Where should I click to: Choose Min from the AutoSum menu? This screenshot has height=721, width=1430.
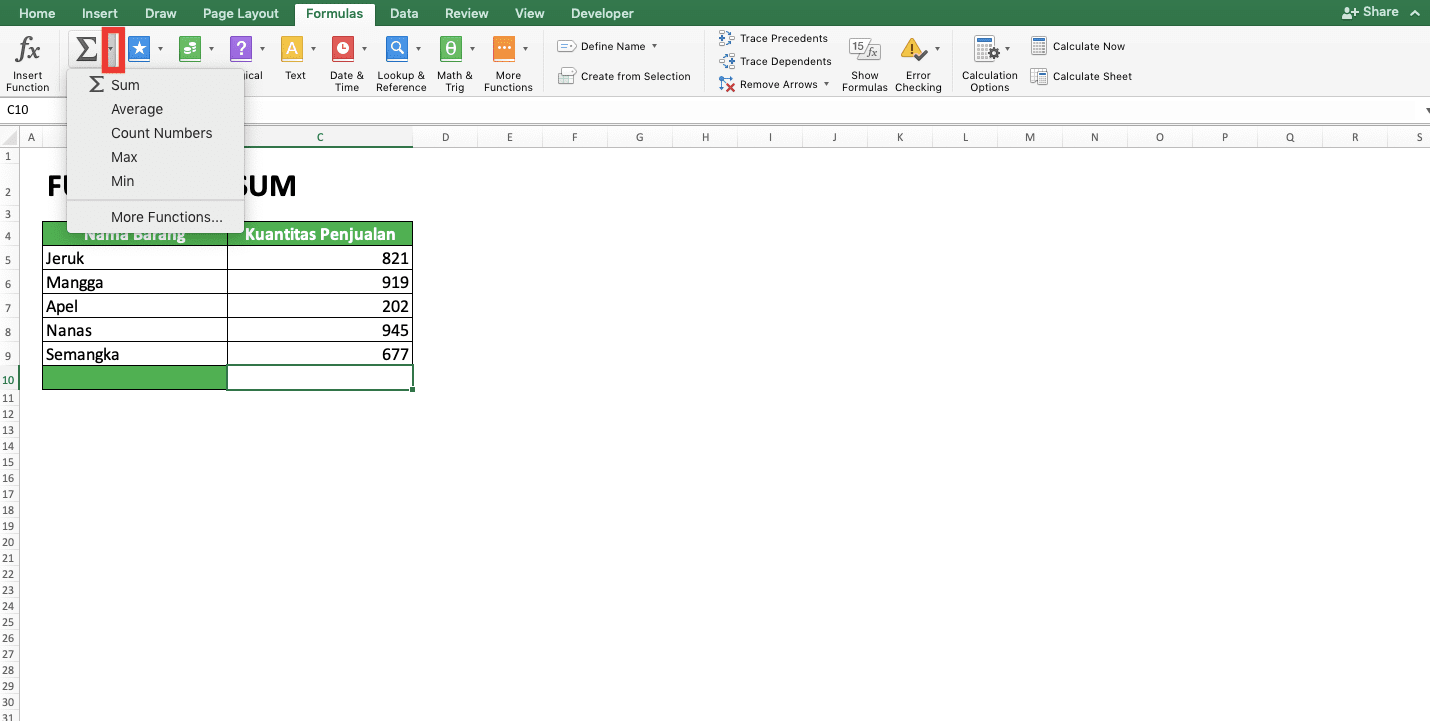tap(155, 181)
